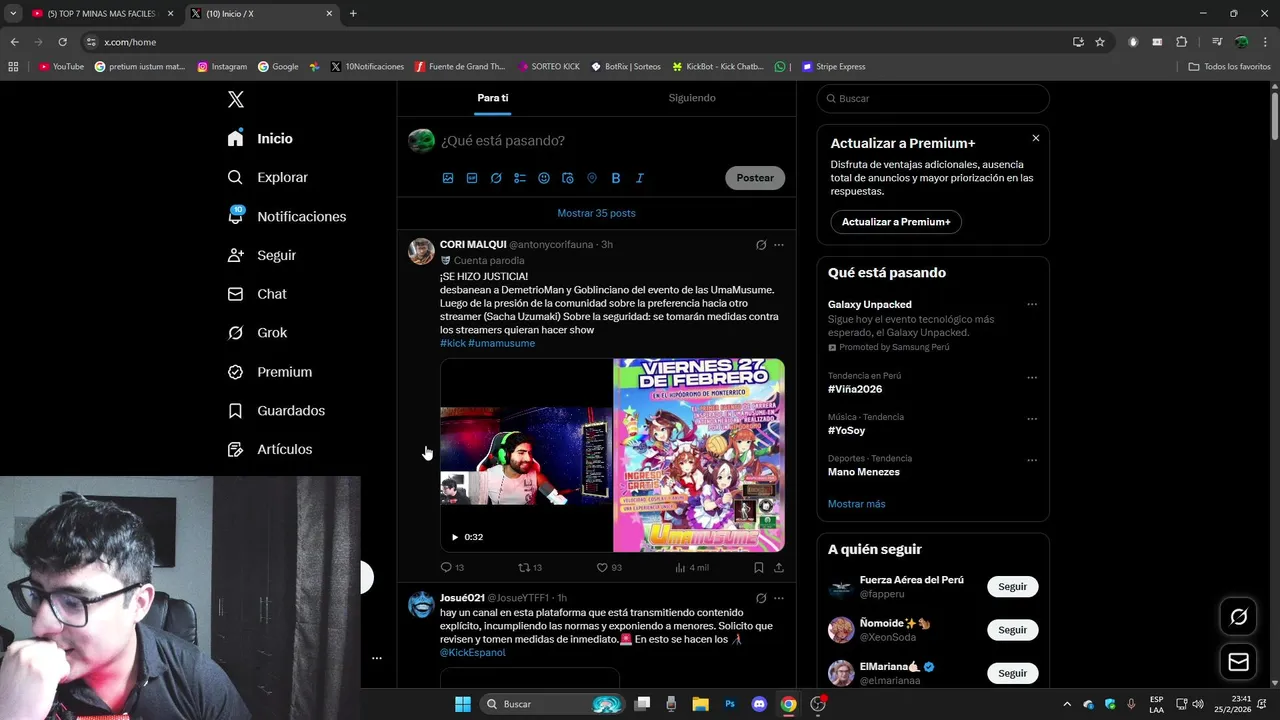Switch to the Para ti tab
Screen dimensions: 1280x720
click(493, 98)
